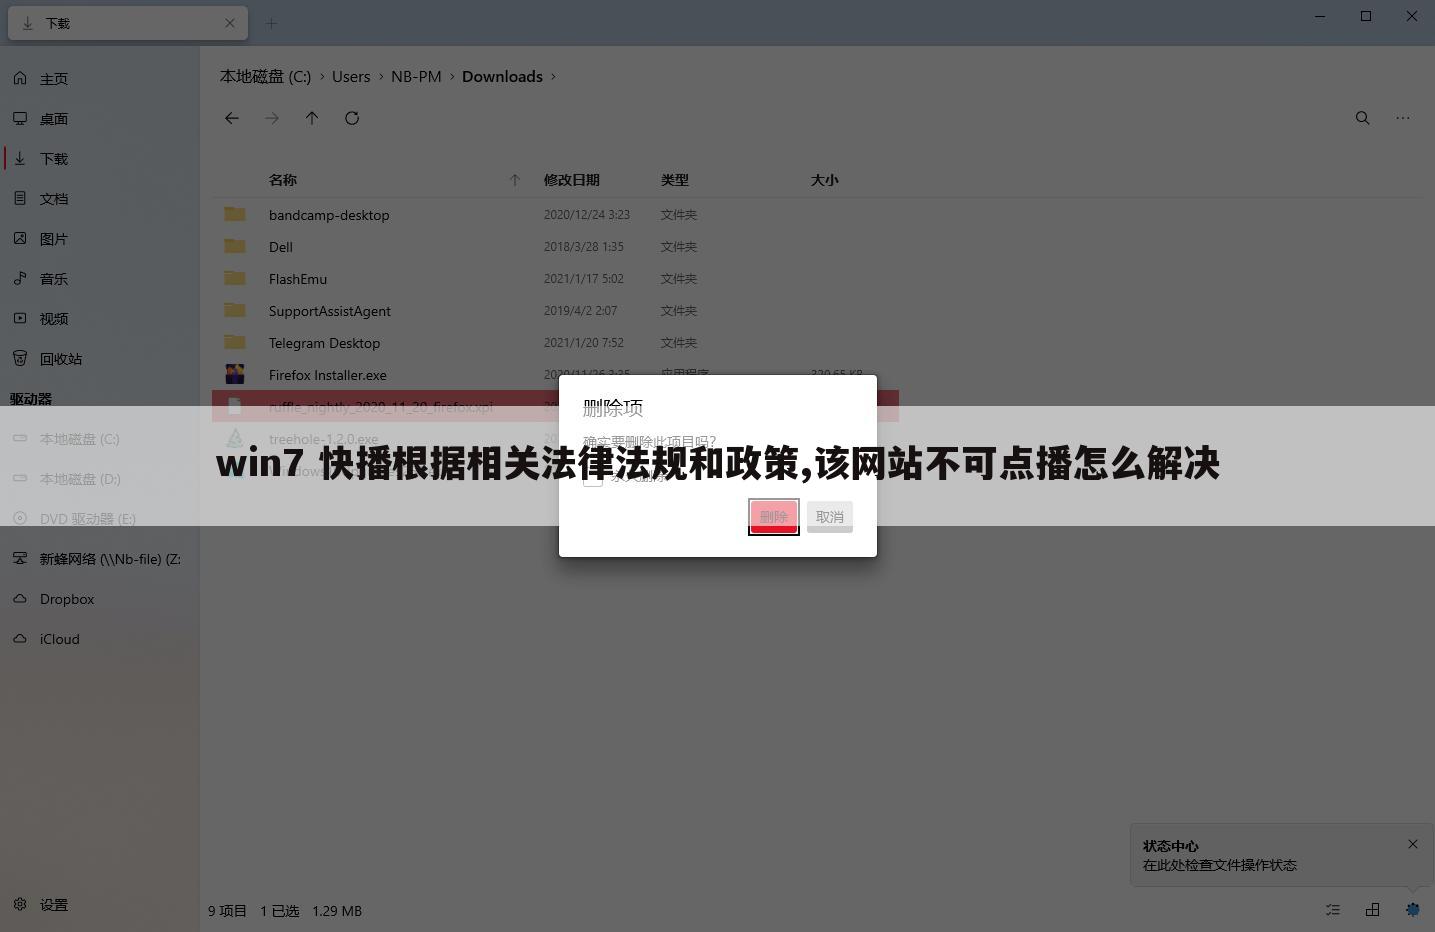Expand chevron after NB-PM breadcrumb
The width and height of the screenshot is (1435, 932).
point(452,77)
